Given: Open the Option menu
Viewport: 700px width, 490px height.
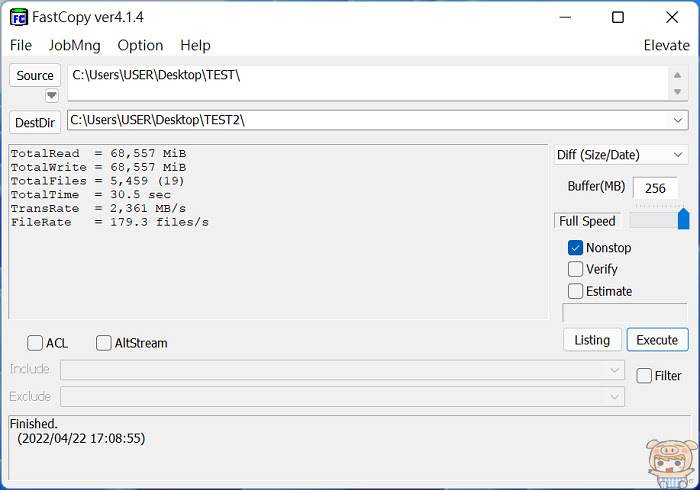Looking at the screenshot, I should click(x=140, y=46).
